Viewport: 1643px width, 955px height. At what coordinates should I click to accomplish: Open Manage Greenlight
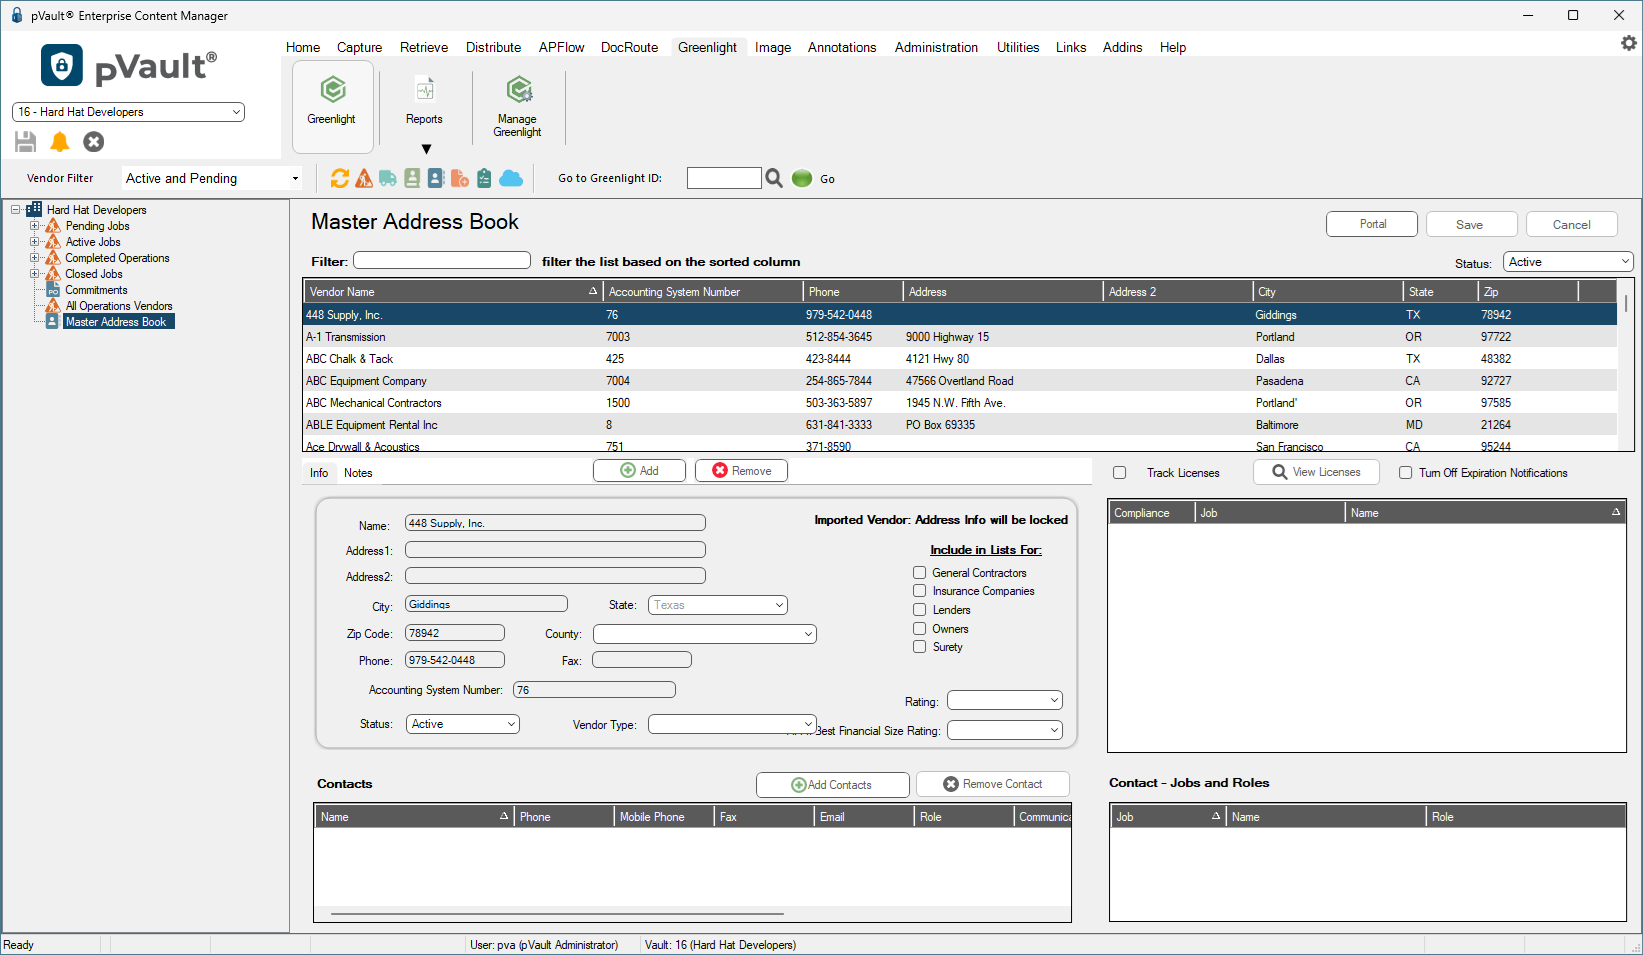point(518,106)
